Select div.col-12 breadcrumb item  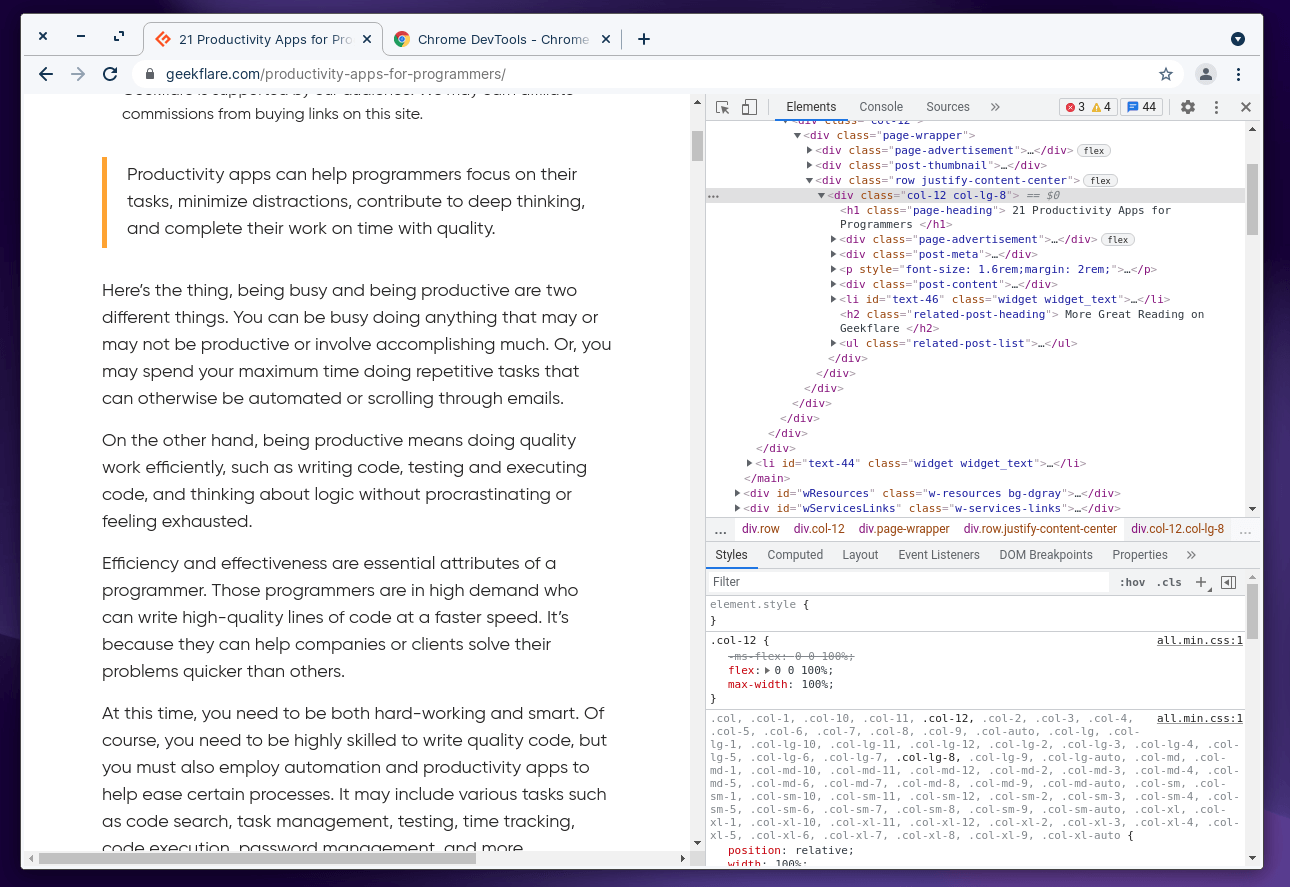click(x=819, y=529)
